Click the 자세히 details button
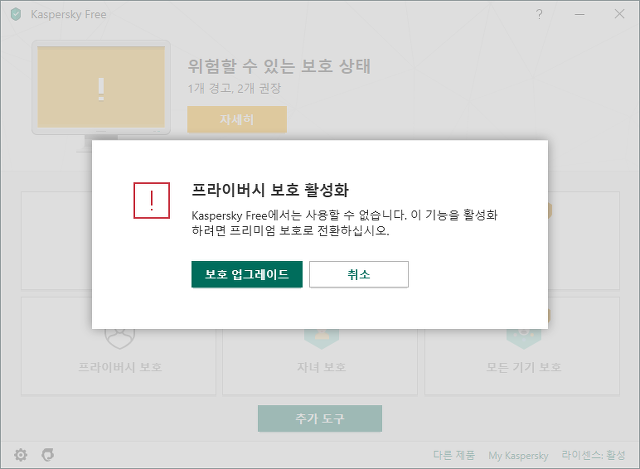This screenshot has width=640, height=469. click(x=237, y=120)
